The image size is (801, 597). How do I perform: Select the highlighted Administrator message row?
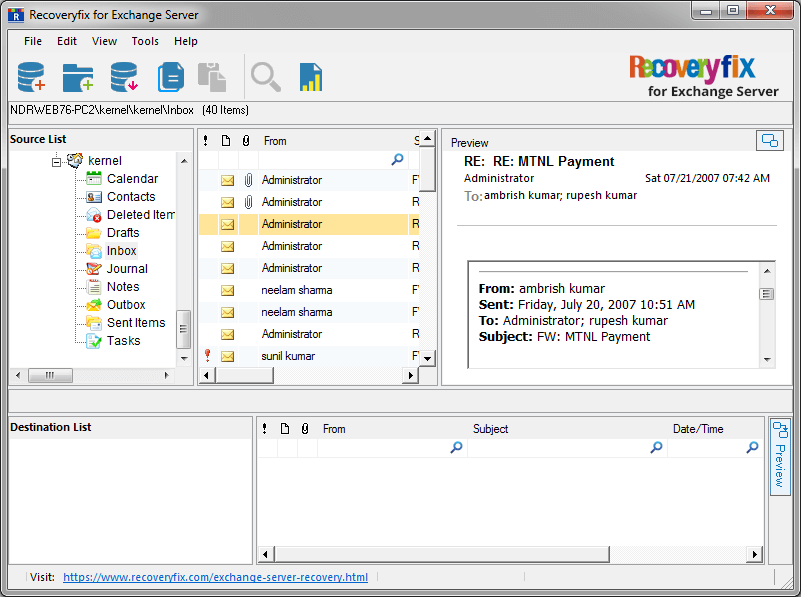point(309,224)
